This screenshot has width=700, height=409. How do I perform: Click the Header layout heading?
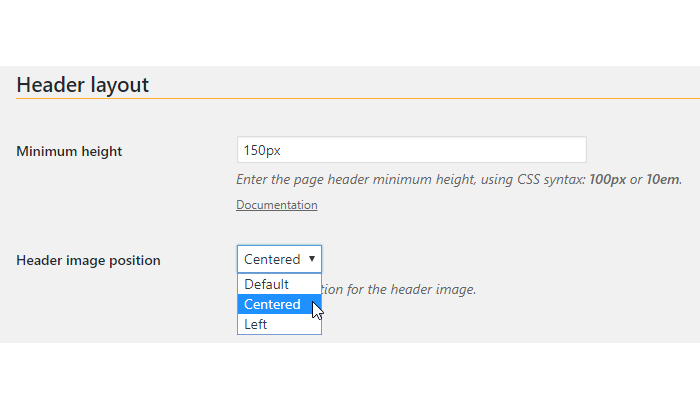click(83, 85)
